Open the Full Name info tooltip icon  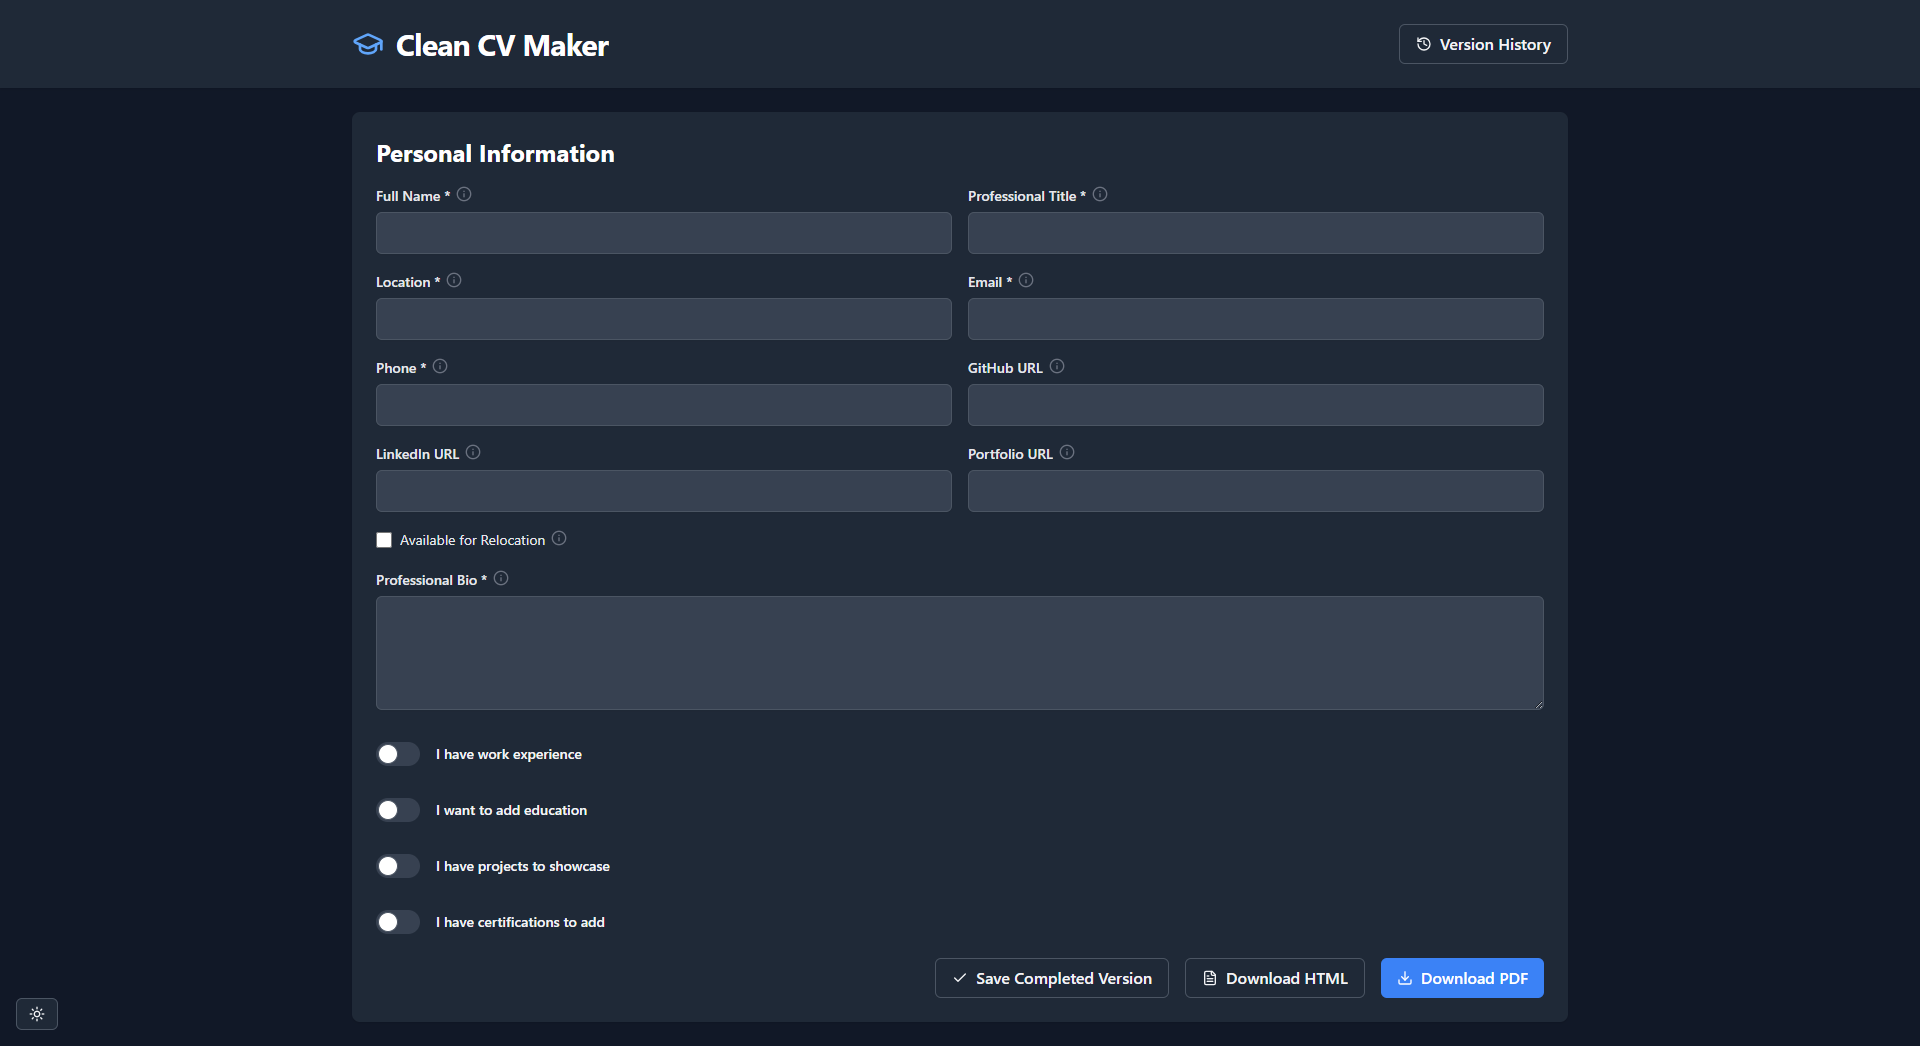[464, 195]
